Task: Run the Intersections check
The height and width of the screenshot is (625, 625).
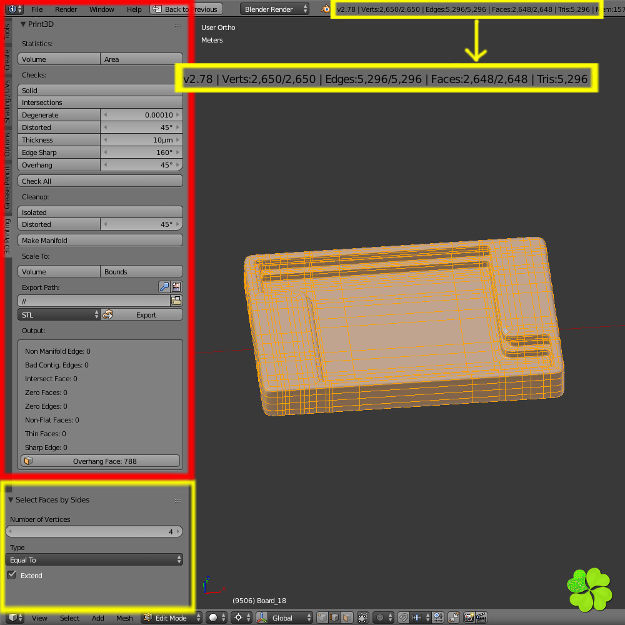Action: click(x=100, y=102)
